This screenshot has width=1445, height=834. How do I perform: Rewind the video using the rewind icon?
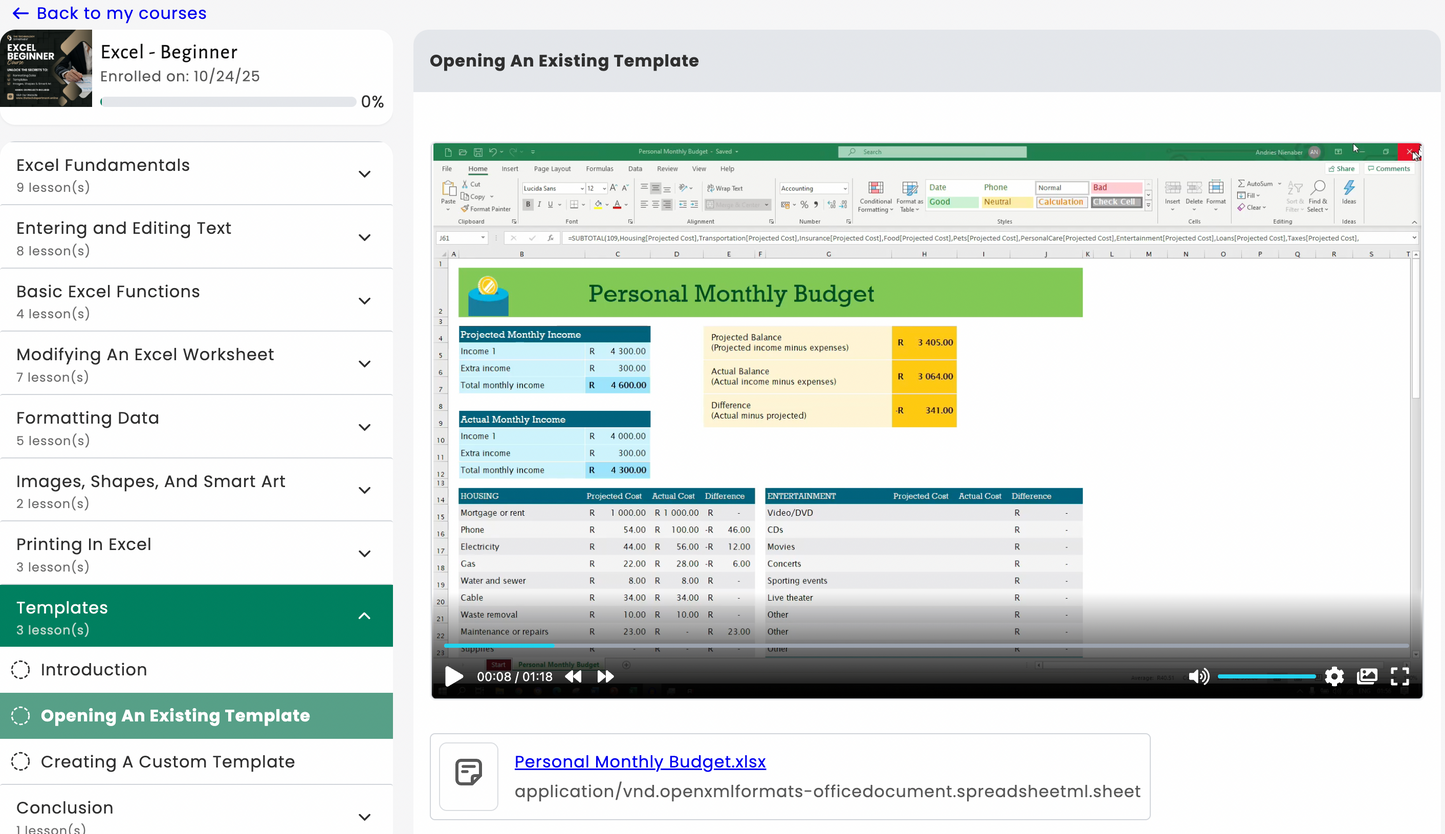click(x=573, y=676)
